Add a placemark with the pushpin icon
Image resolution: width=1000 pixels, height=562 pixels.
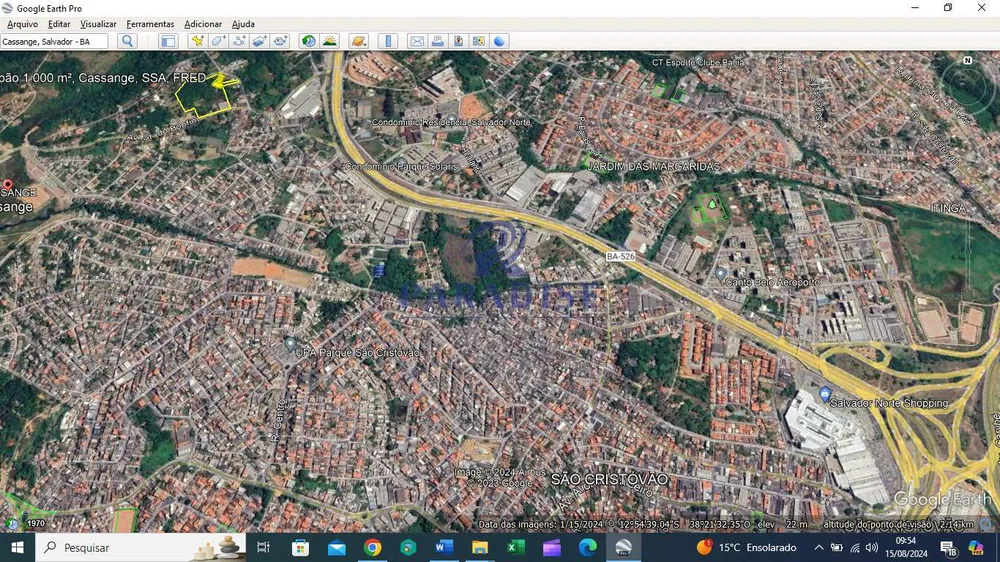coord(198,41)
